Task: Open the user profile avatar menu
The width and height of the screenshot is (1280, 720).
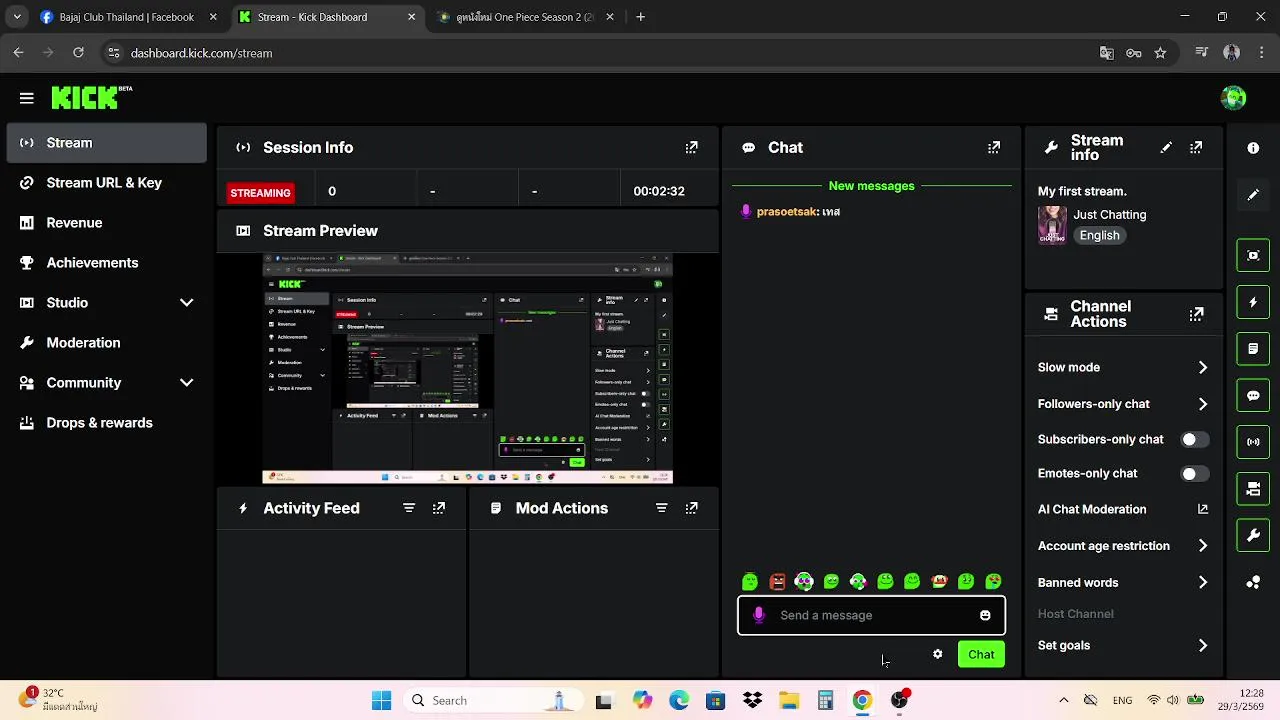Action: click(x=1234, y=98)
